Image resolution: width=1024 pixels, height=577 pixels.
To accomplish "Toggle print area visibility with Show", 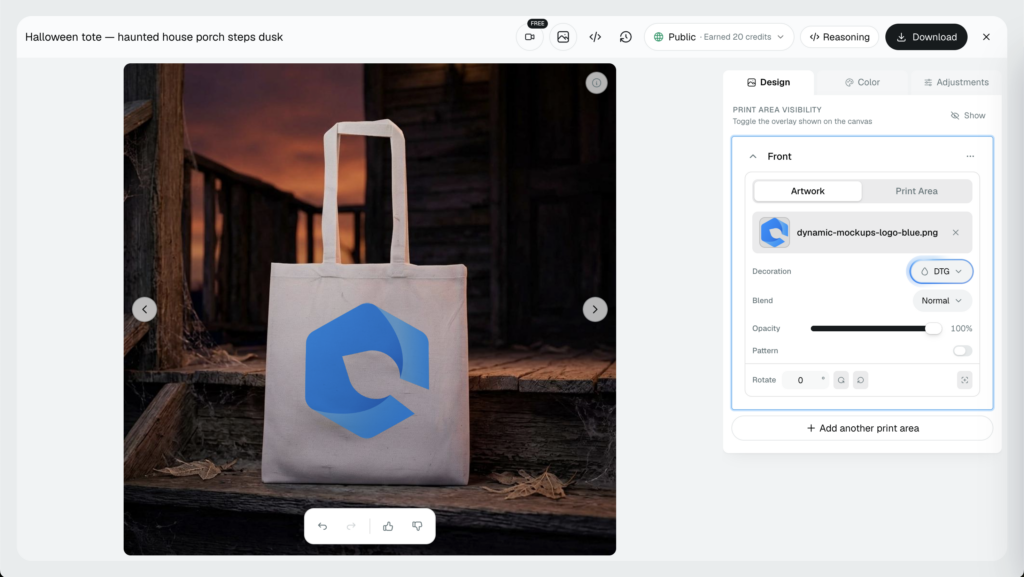I will (x=968, y=116).
